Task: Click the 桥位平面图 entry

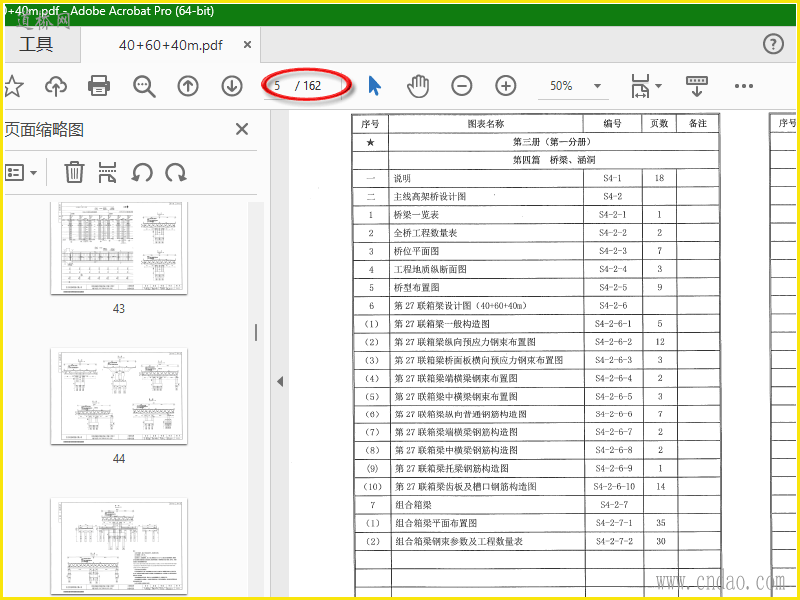Action: [x=416, y=251]
